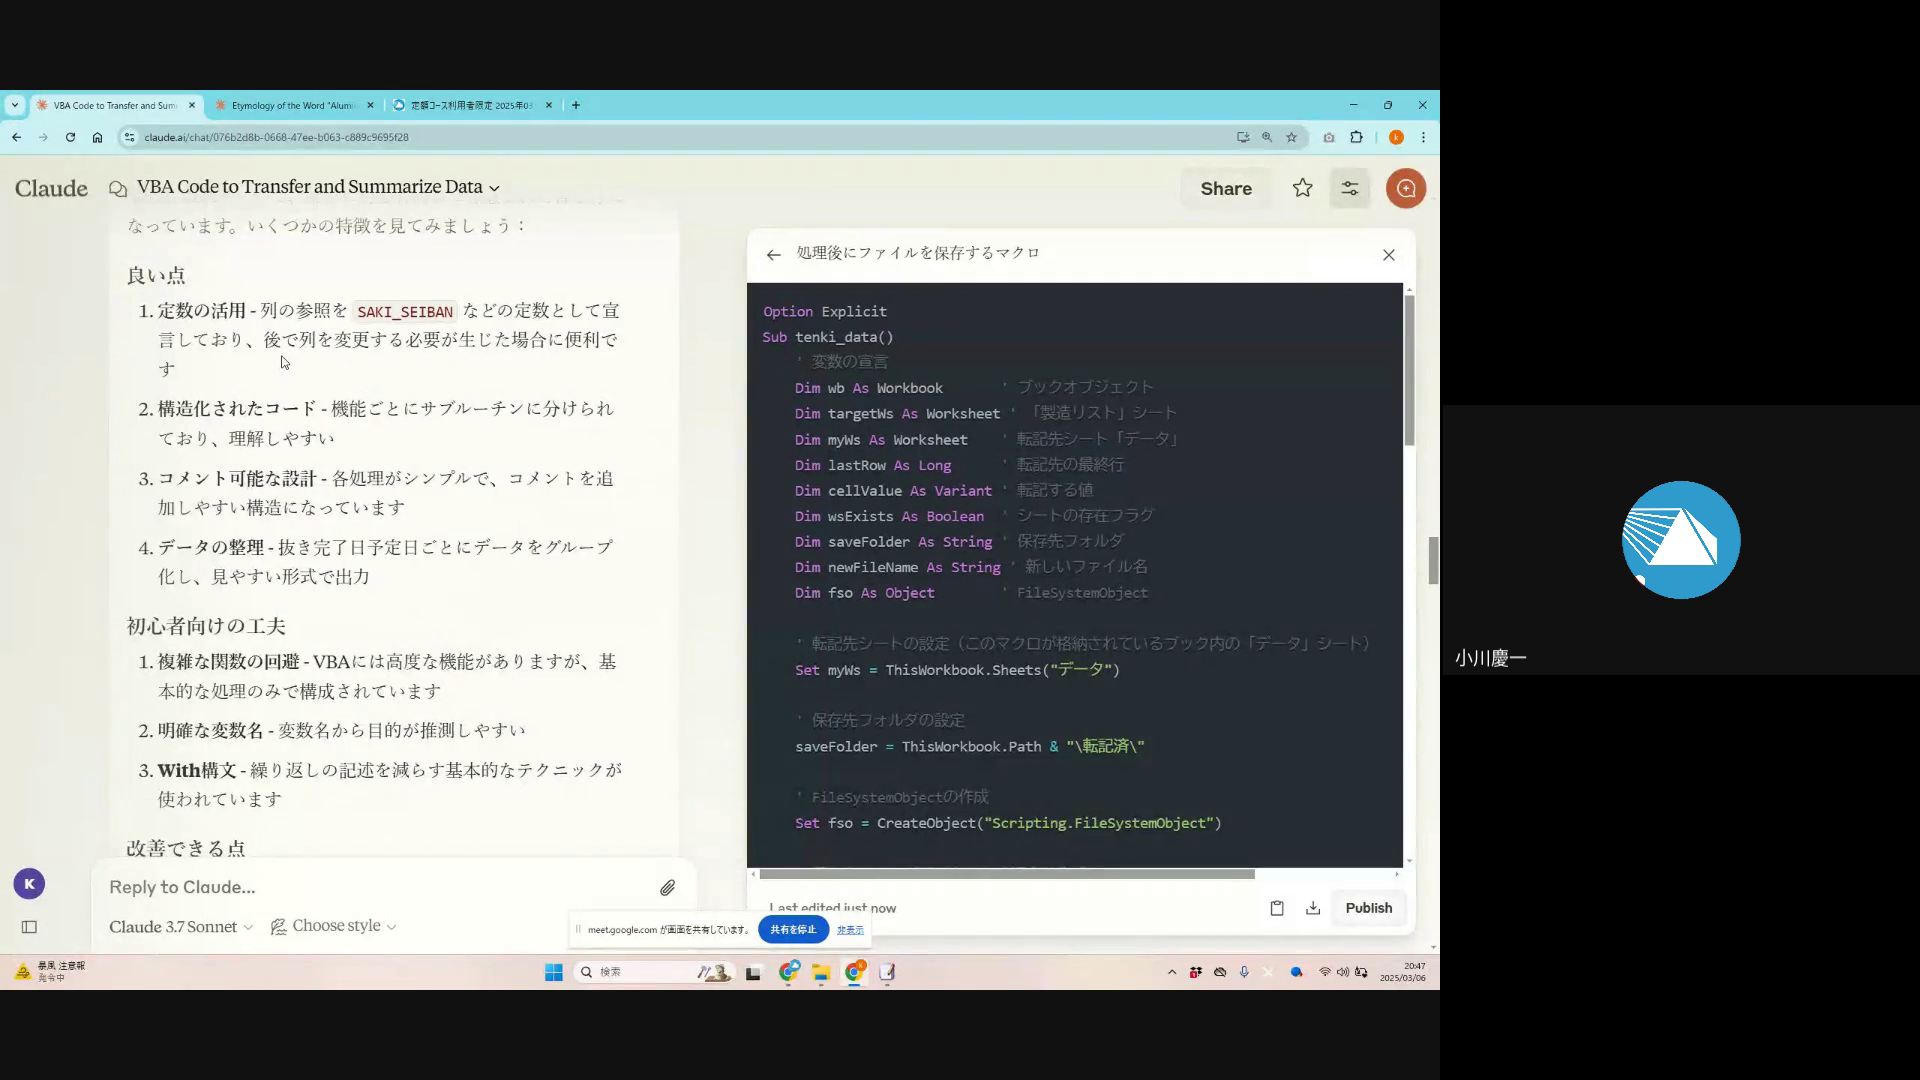Open chat controls settings icon
The image size is (1920, 1080).
click(1349, 188)
